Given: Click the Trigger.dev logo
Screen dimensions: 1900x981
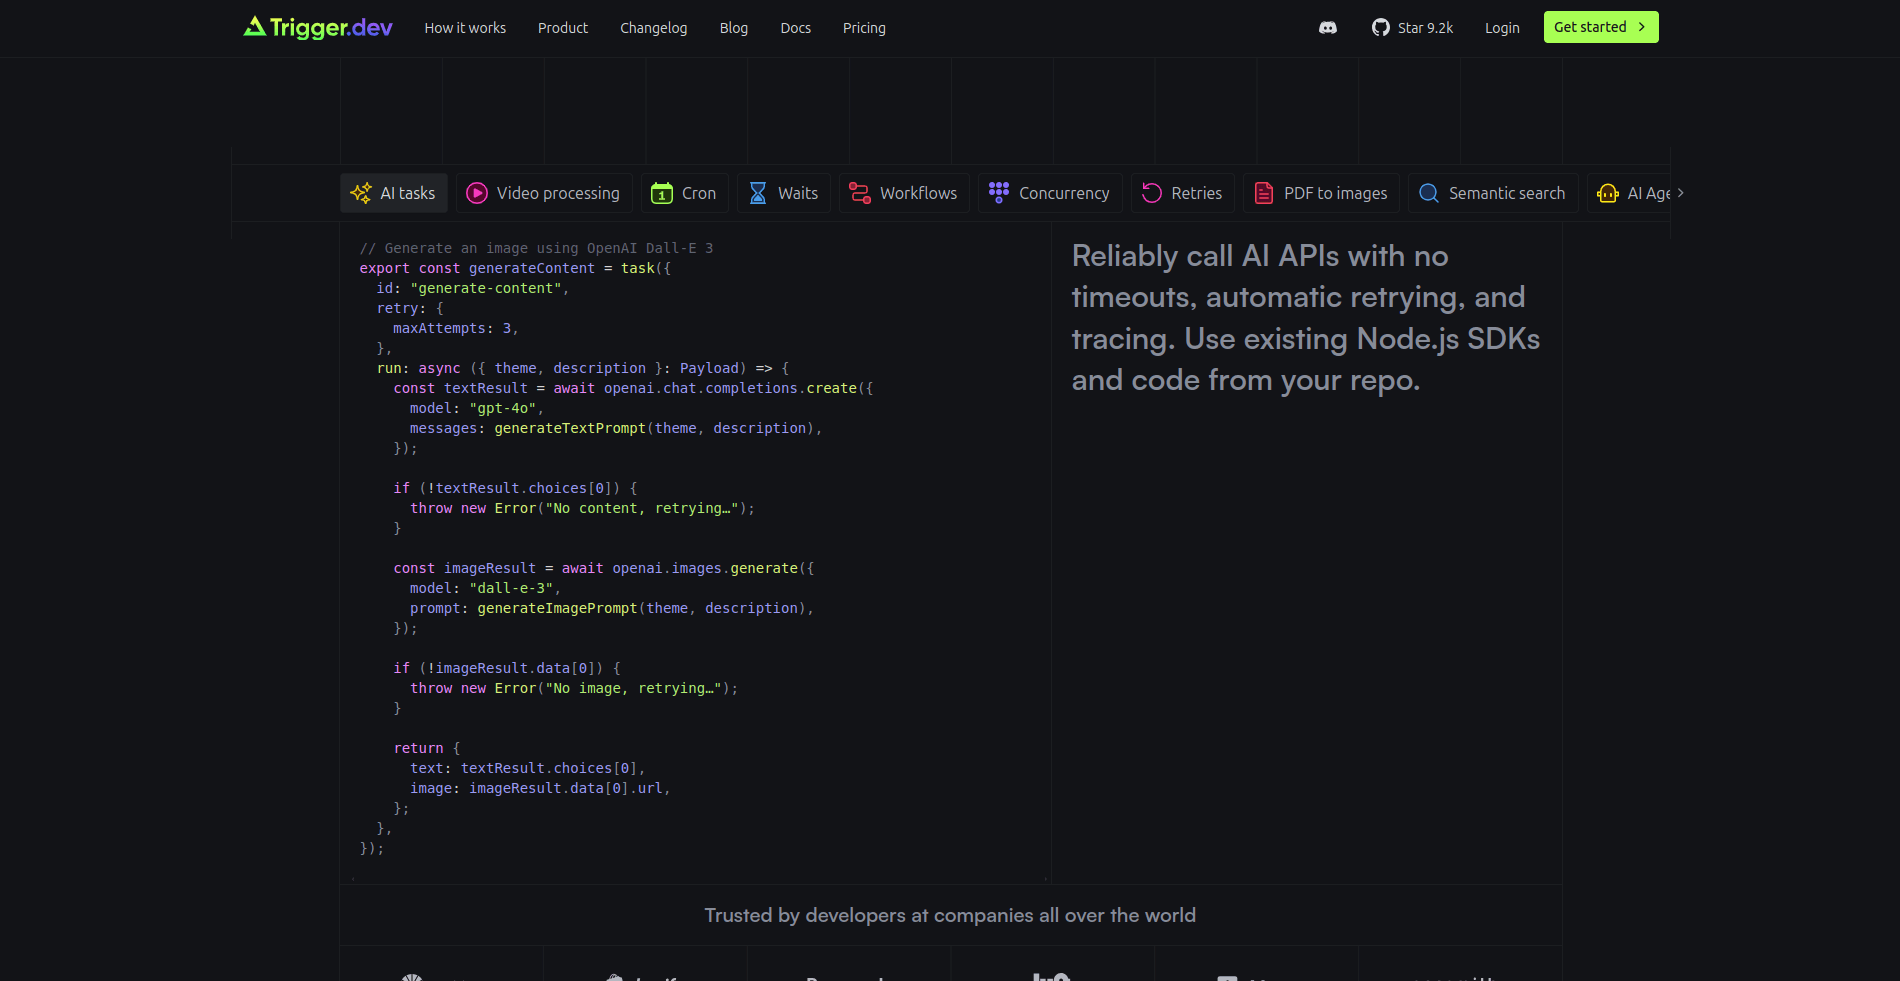Looking at the screenshot, I should [x=318, y=27].
